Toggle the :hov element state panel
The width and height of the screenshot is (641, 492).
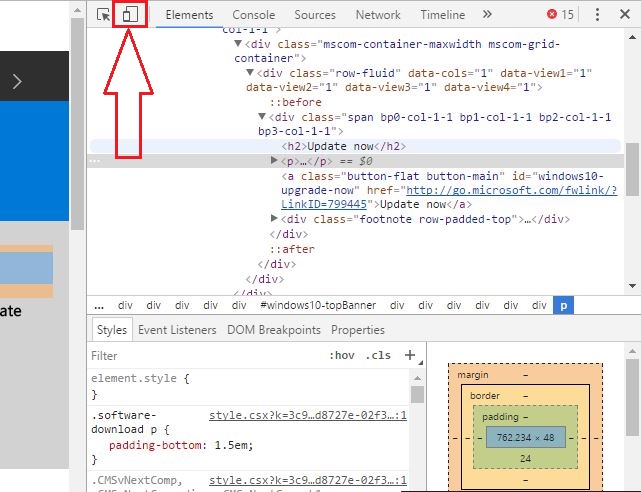(x=341, y=356)
